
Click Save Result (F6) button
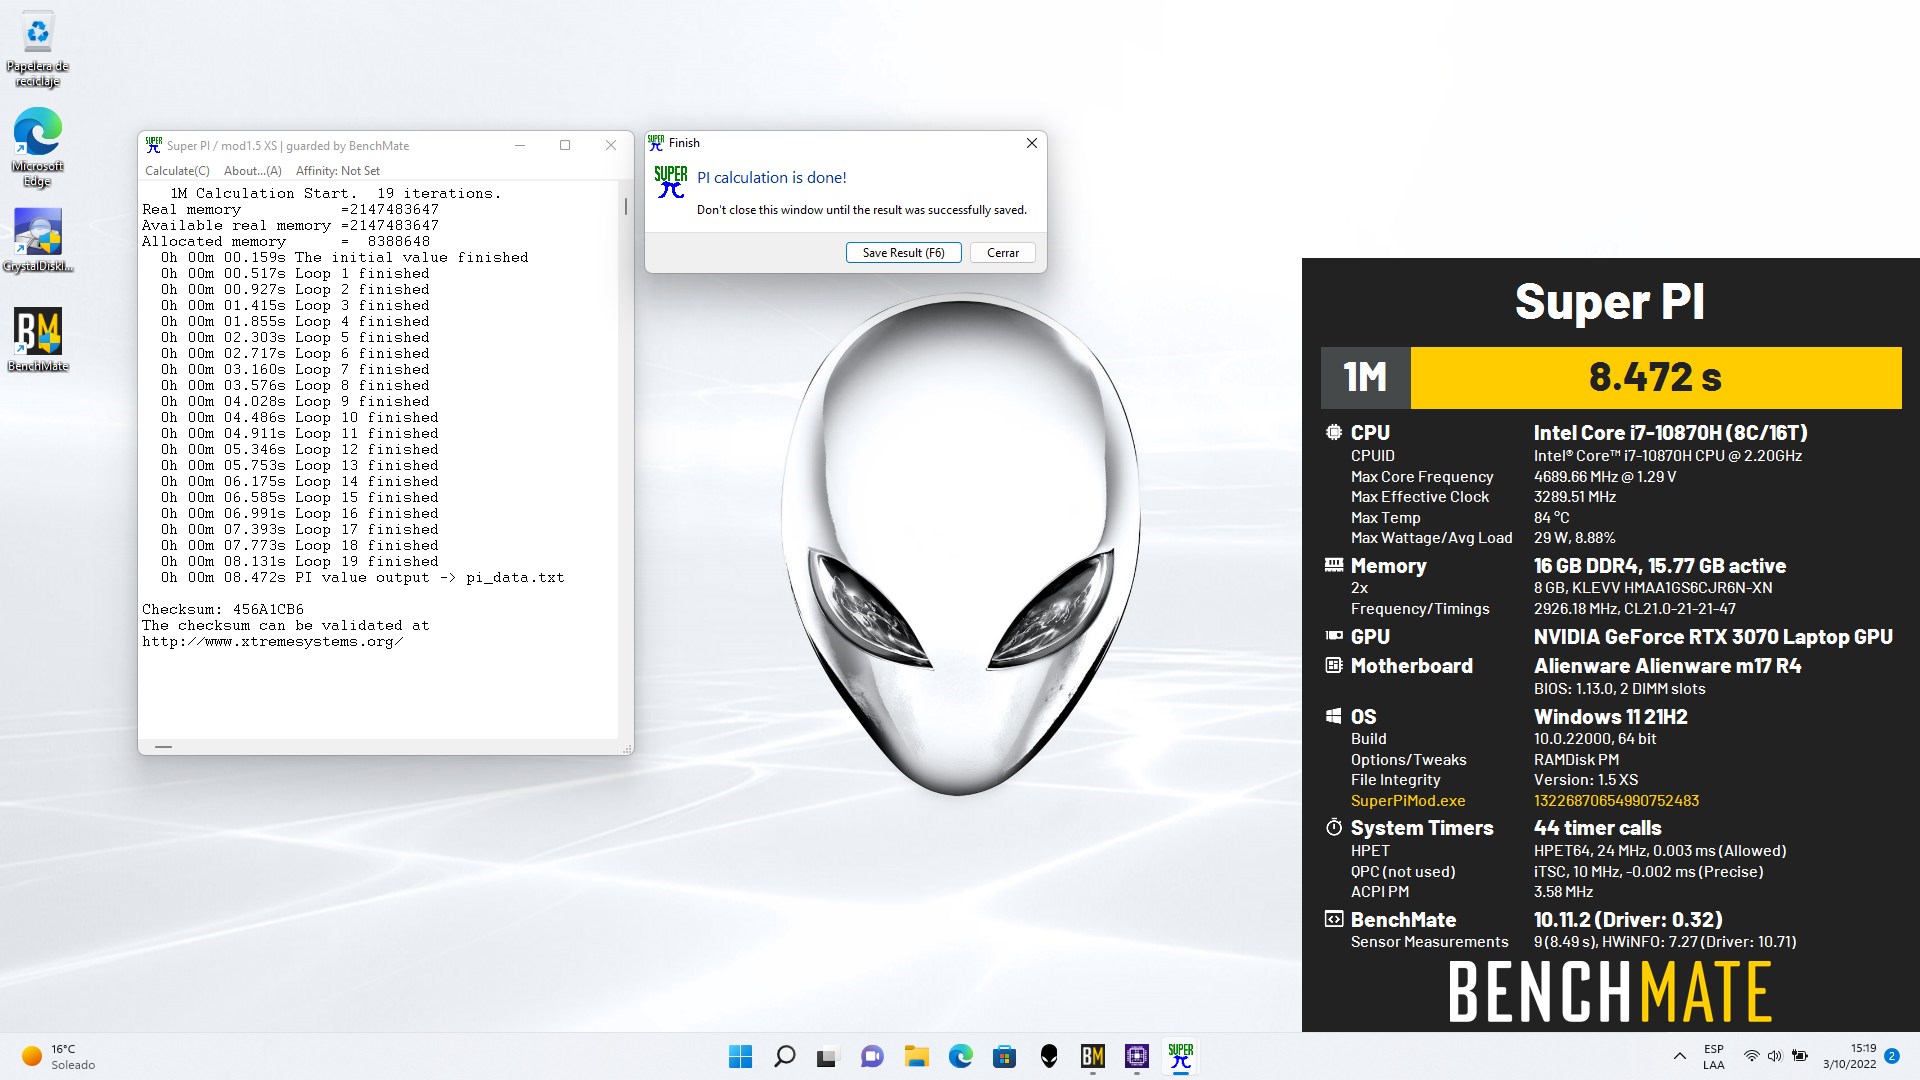(903, 253)
